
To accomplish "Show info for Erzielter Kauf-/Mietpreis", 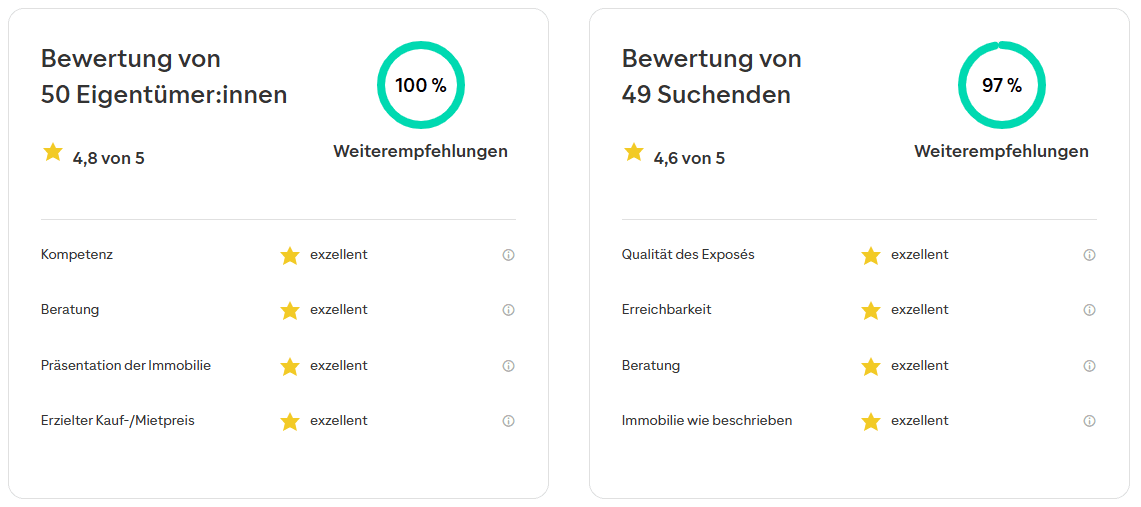I will coord(508,421).
